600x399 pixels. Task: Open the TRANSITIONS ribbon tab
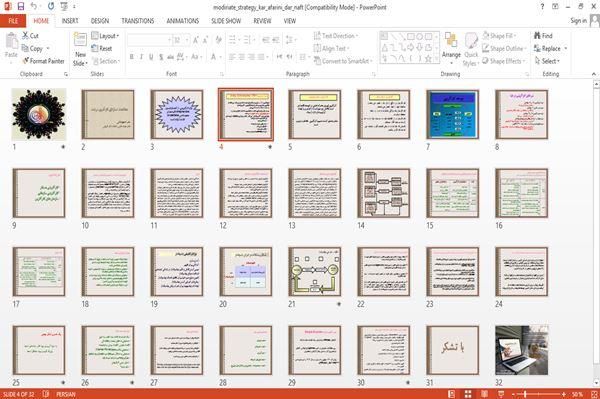[138, 21]
